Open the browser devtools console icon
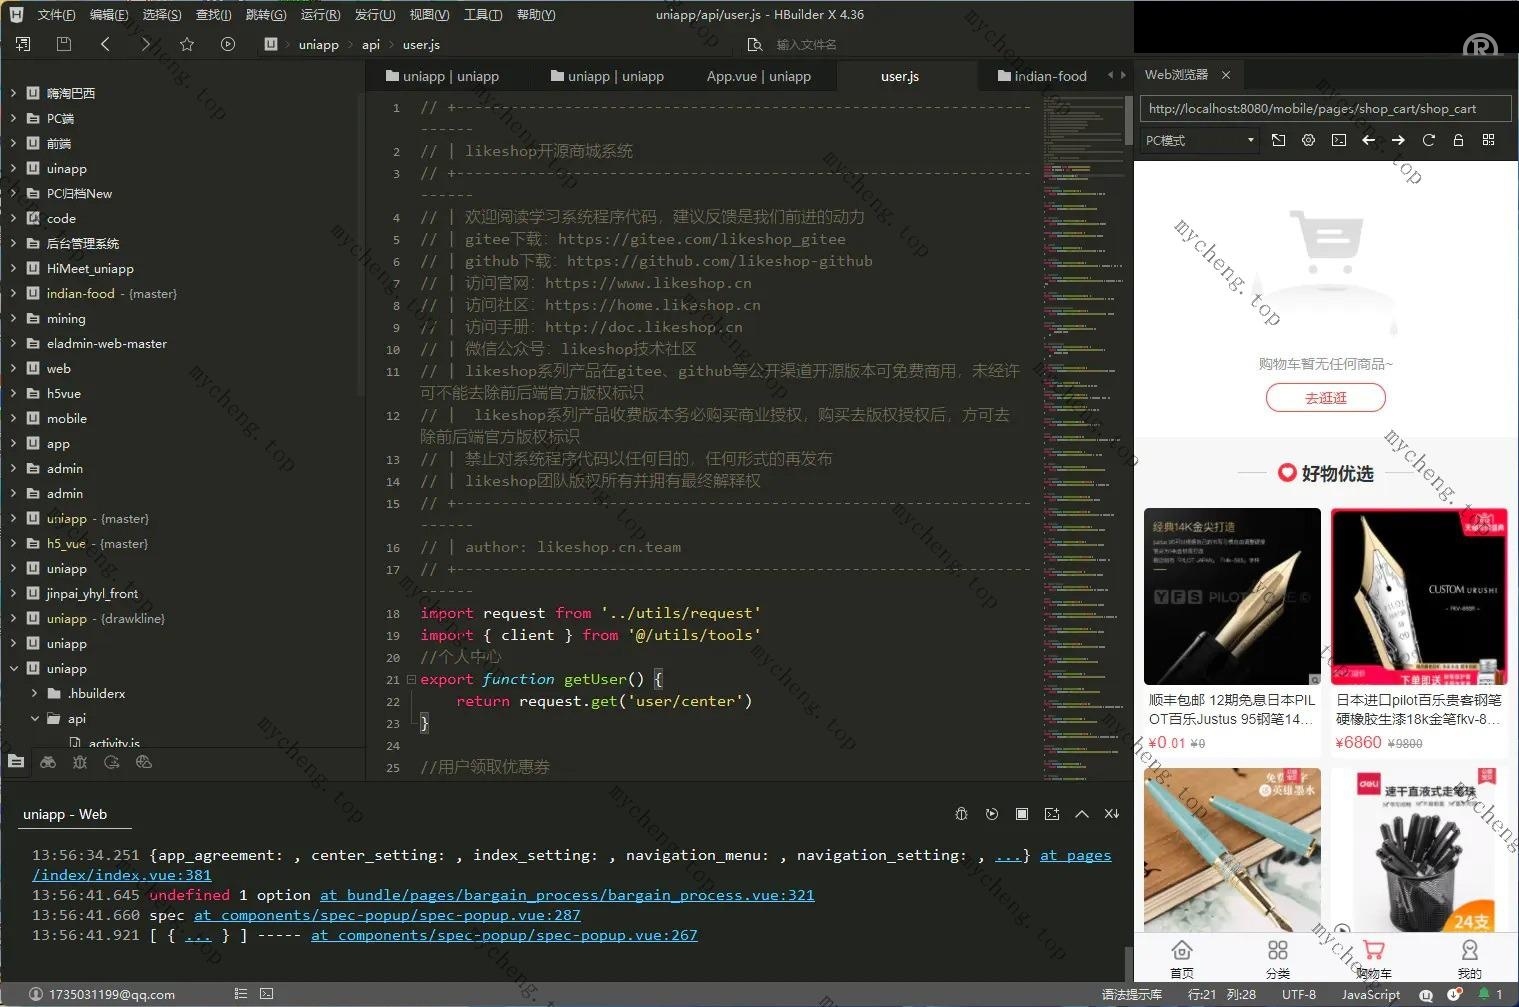1519x1007 pixels. 1338,140
